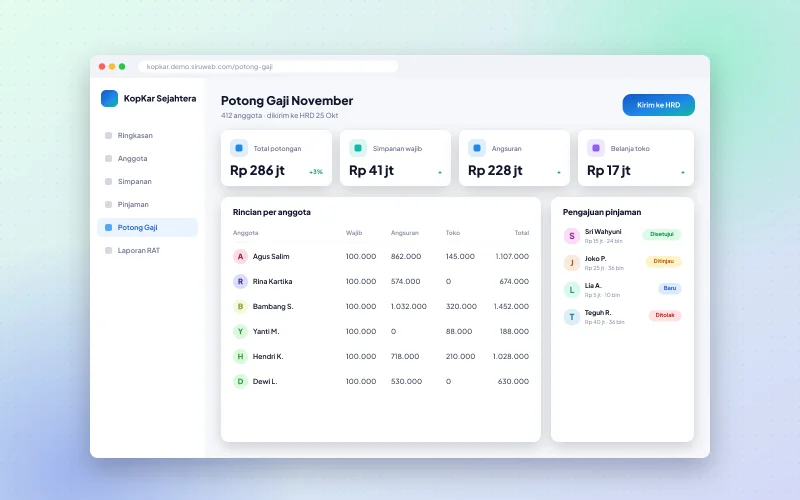This screenshot has height=500, width=800.
Task: Click the Anggota column header
Action: (x=245, y=233)
